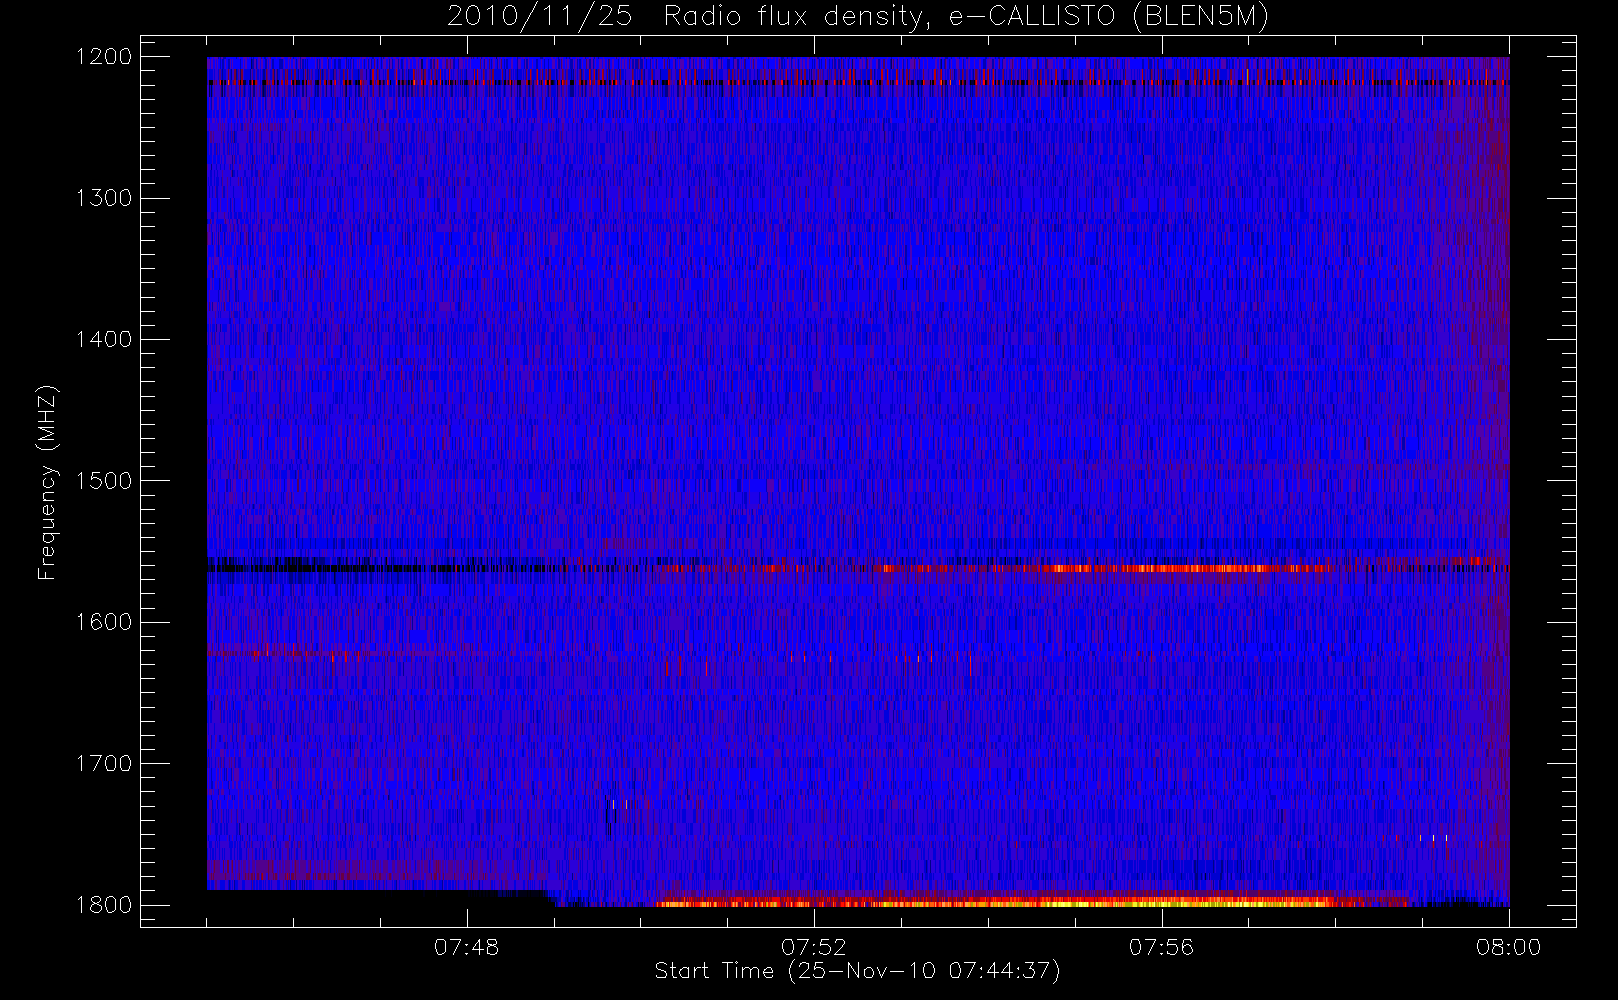
Task: Click the 07:56 time tick label
Action: (x=1161, y=947)
